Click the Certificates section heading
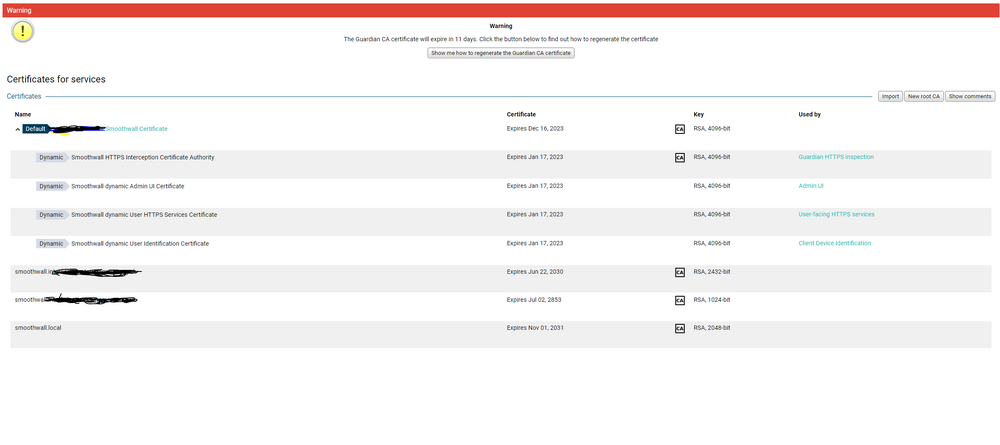 [24, 96]
